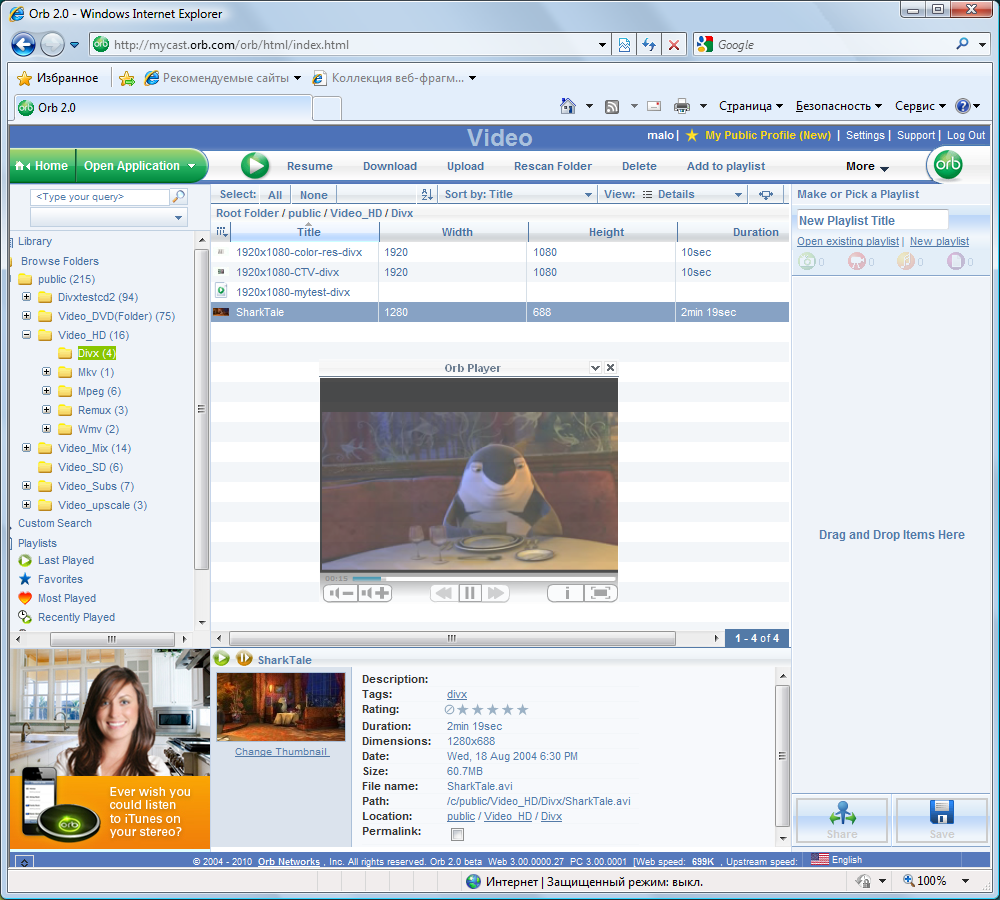The image size is (1000, 900).
Task: Click the Orb logo icon at top right
Action: tap(948, 165)
